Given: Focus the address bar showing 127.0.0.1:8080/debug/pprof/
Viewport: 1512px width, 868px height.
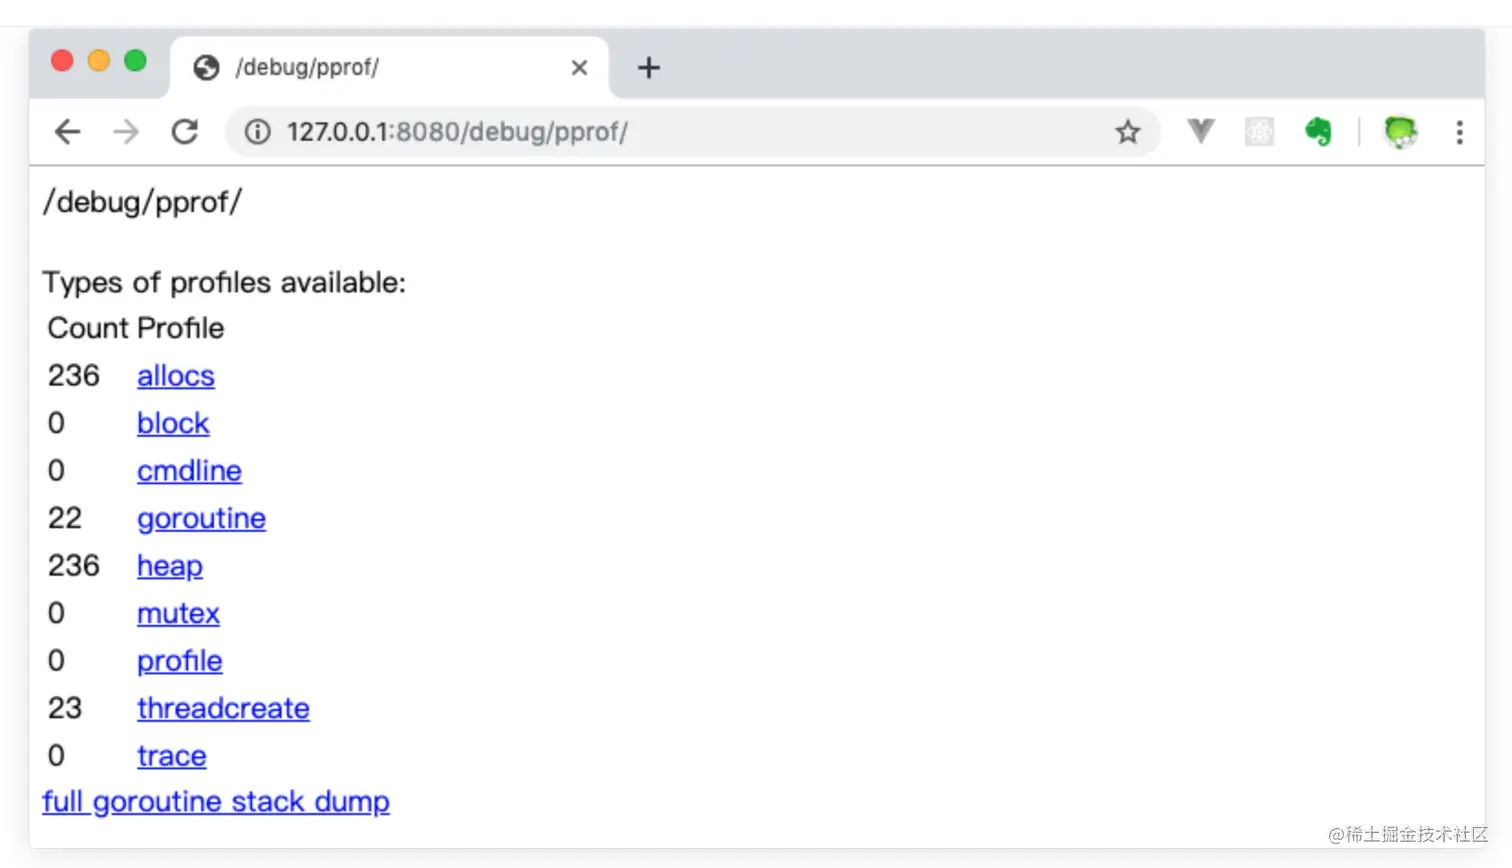Looking at the screenshot, I should (692, 132).
